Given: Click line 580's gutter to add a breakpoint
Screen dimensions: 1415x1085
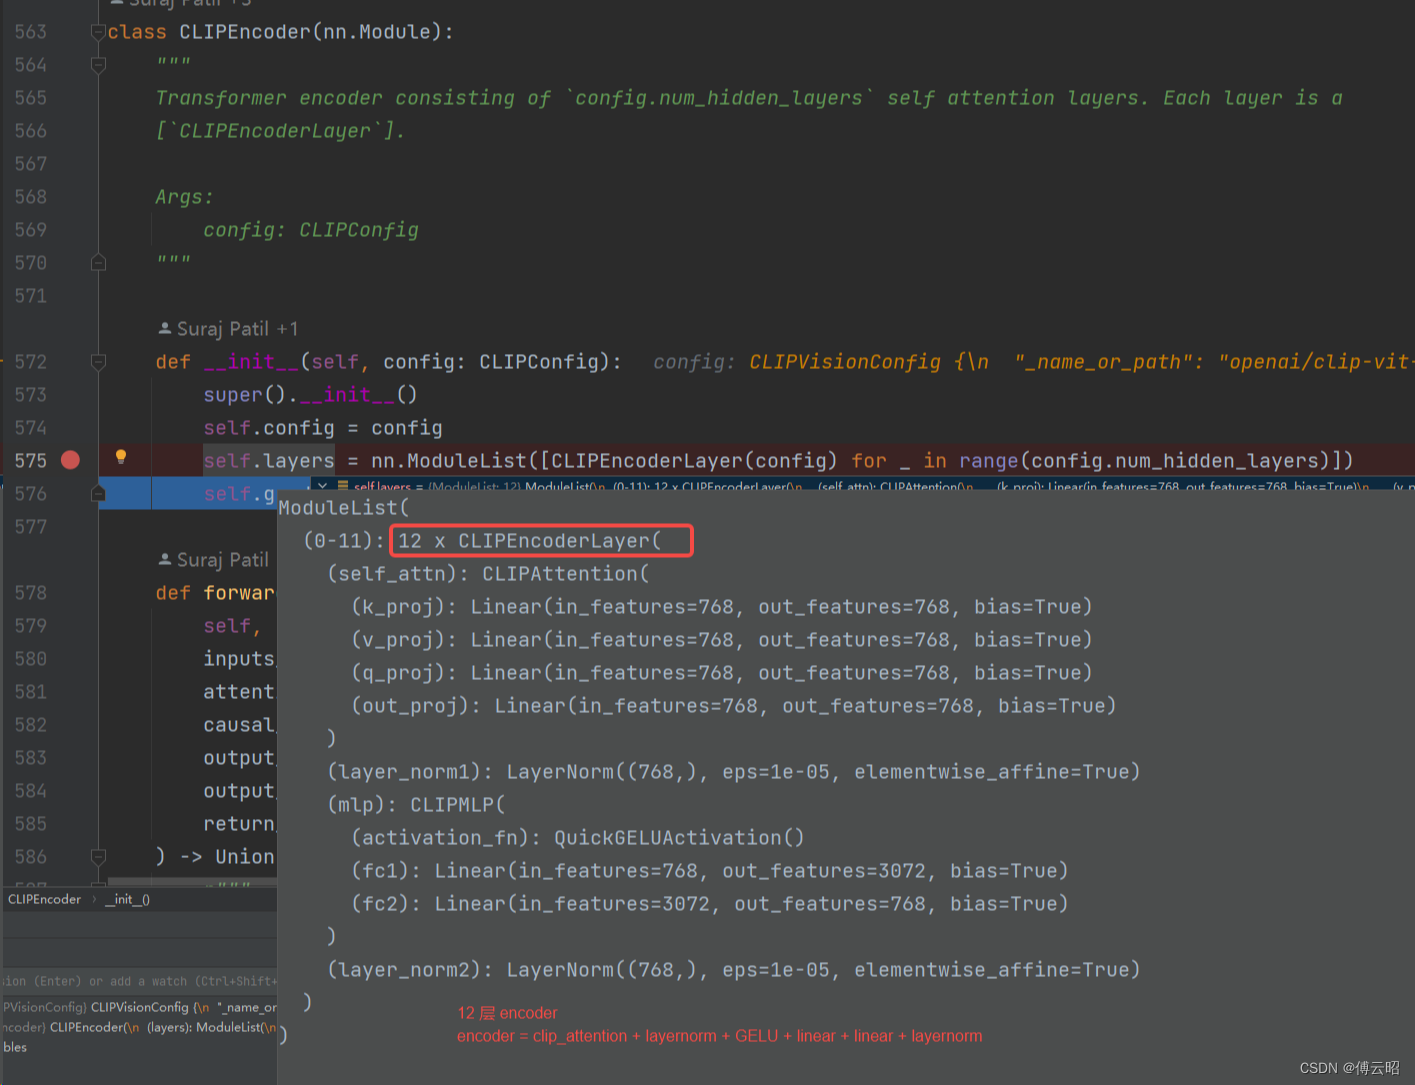Looking at the screenshot, I should 70,658.
